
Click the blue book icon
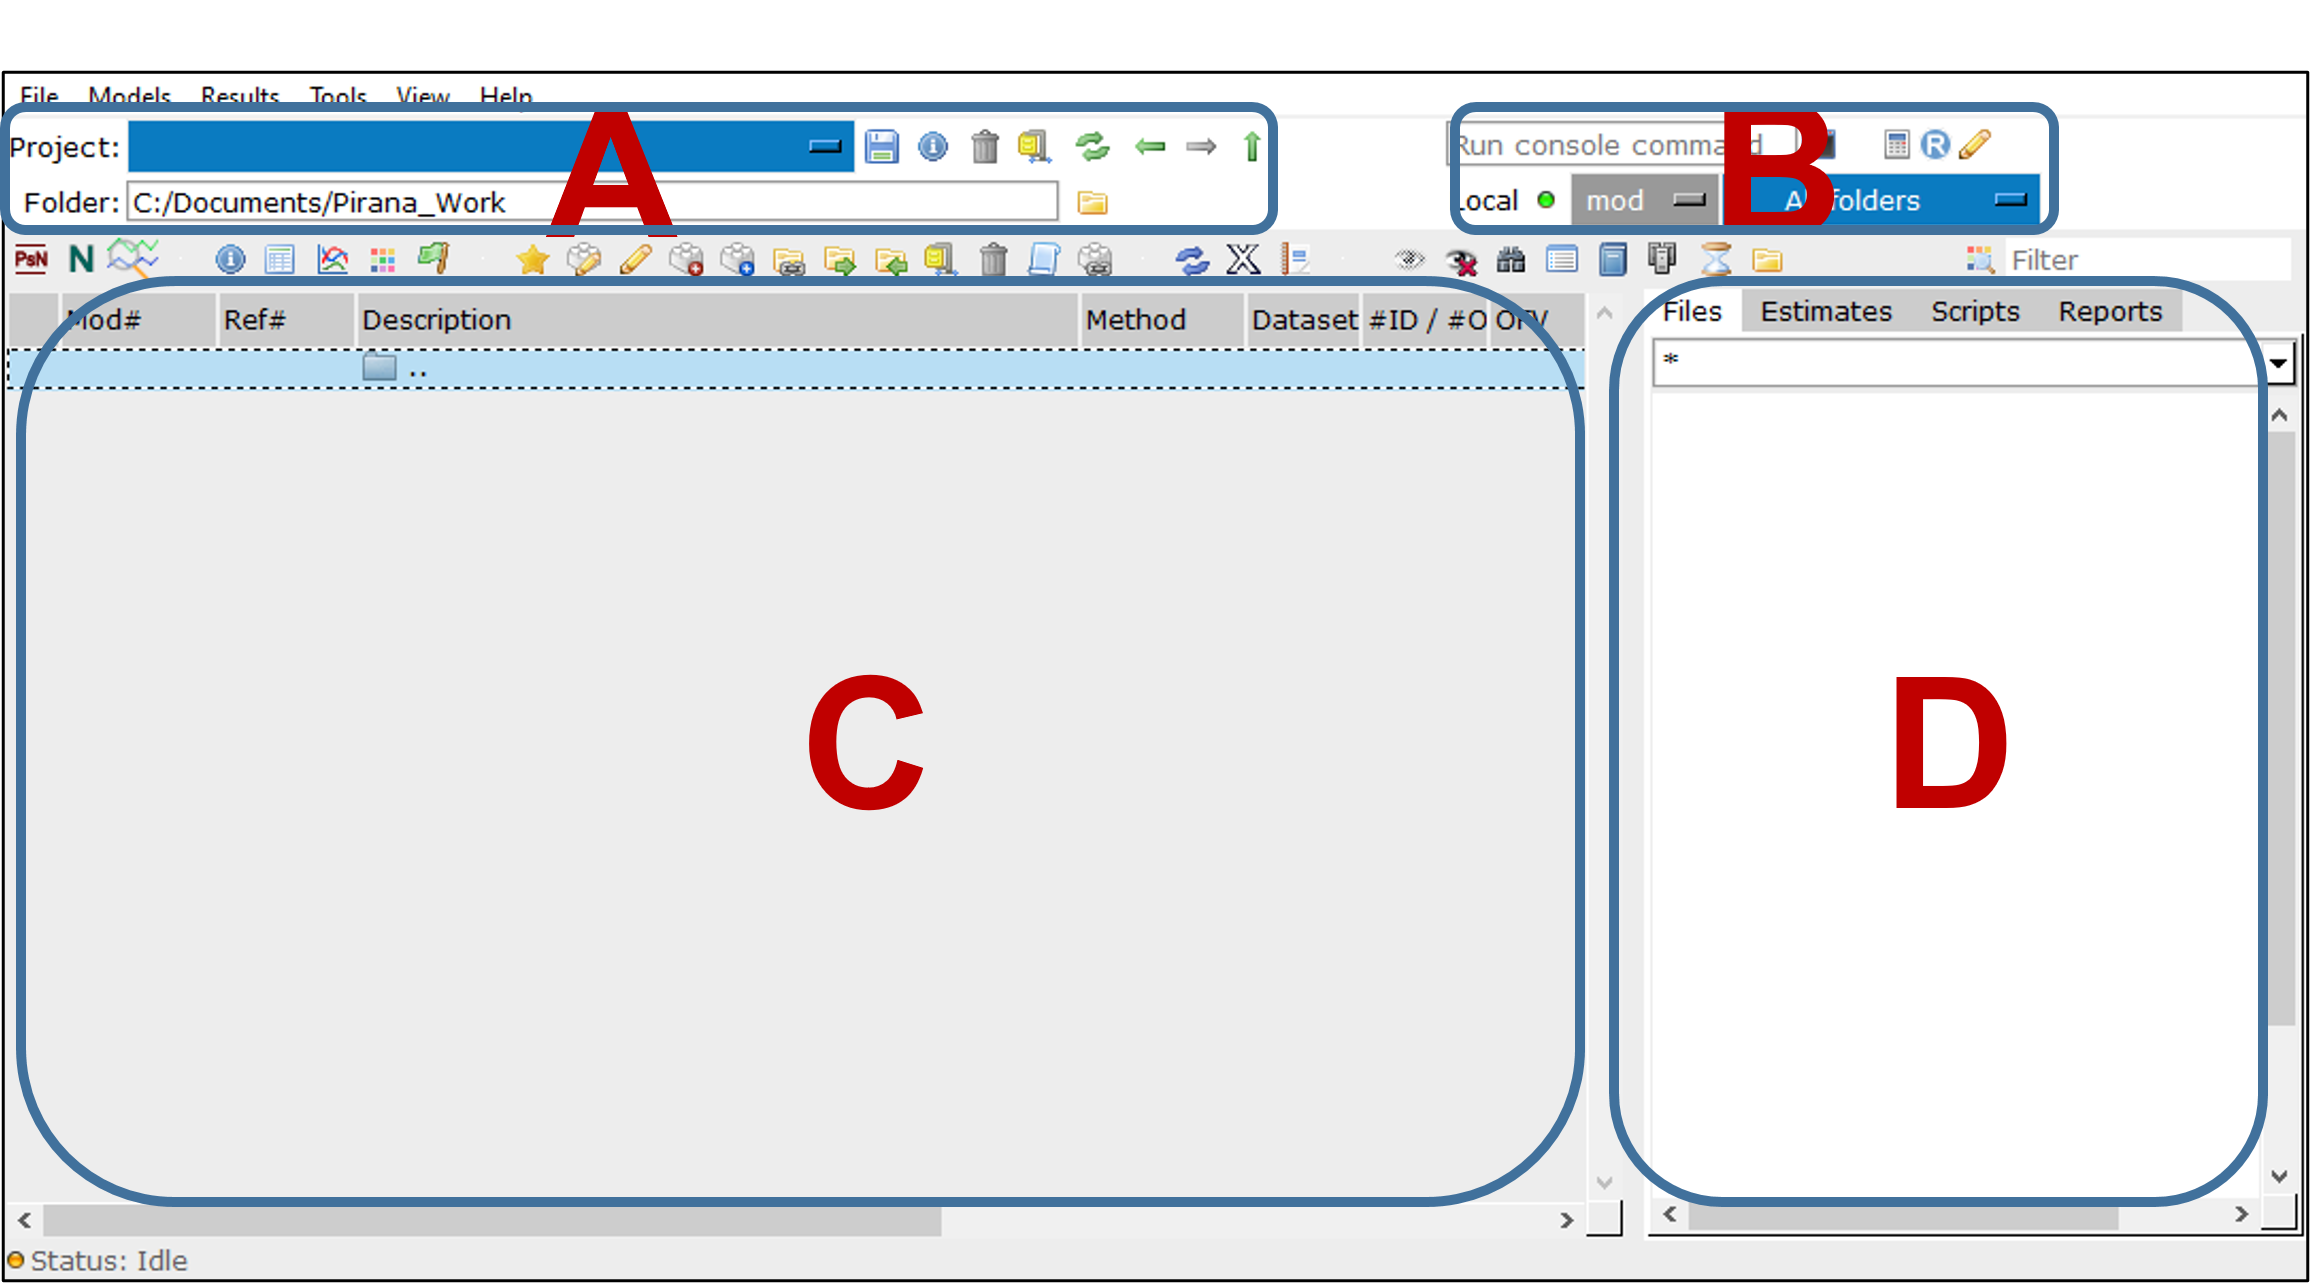coord(1613,260)
